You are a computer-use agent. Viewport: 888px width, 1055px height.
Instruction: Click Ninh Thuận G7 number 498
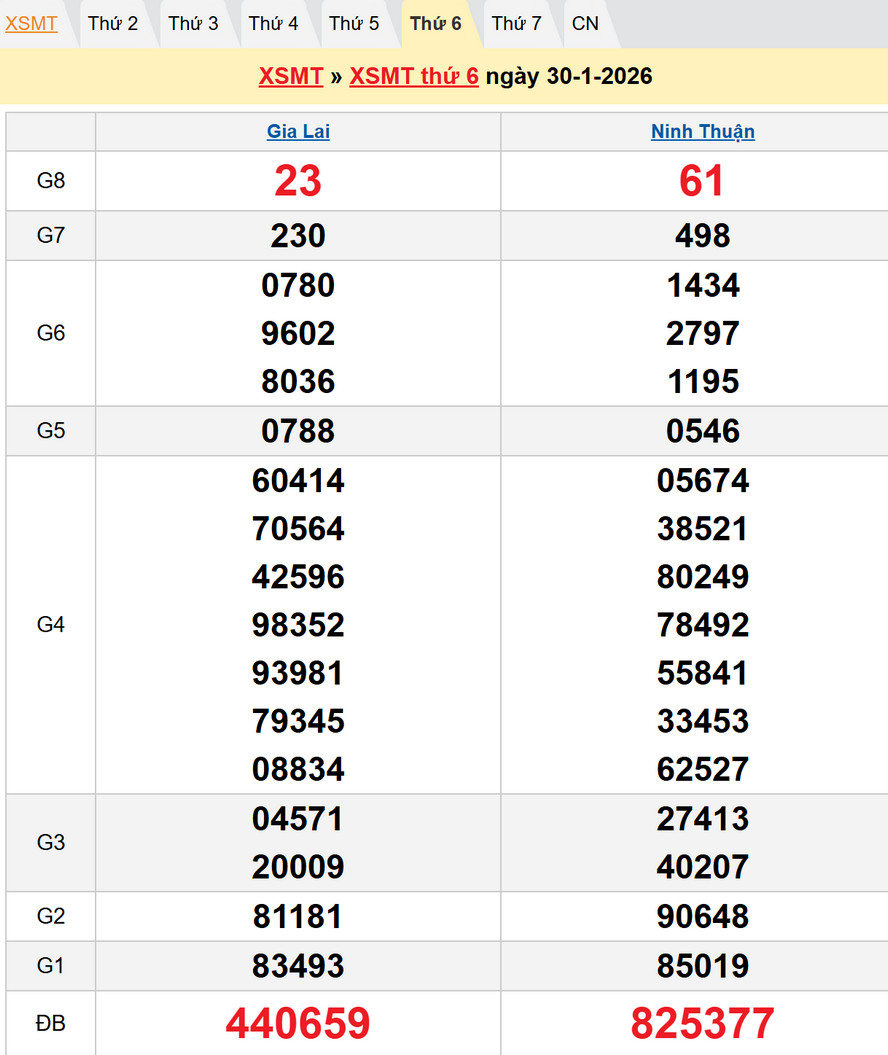[x=702, y=236]
